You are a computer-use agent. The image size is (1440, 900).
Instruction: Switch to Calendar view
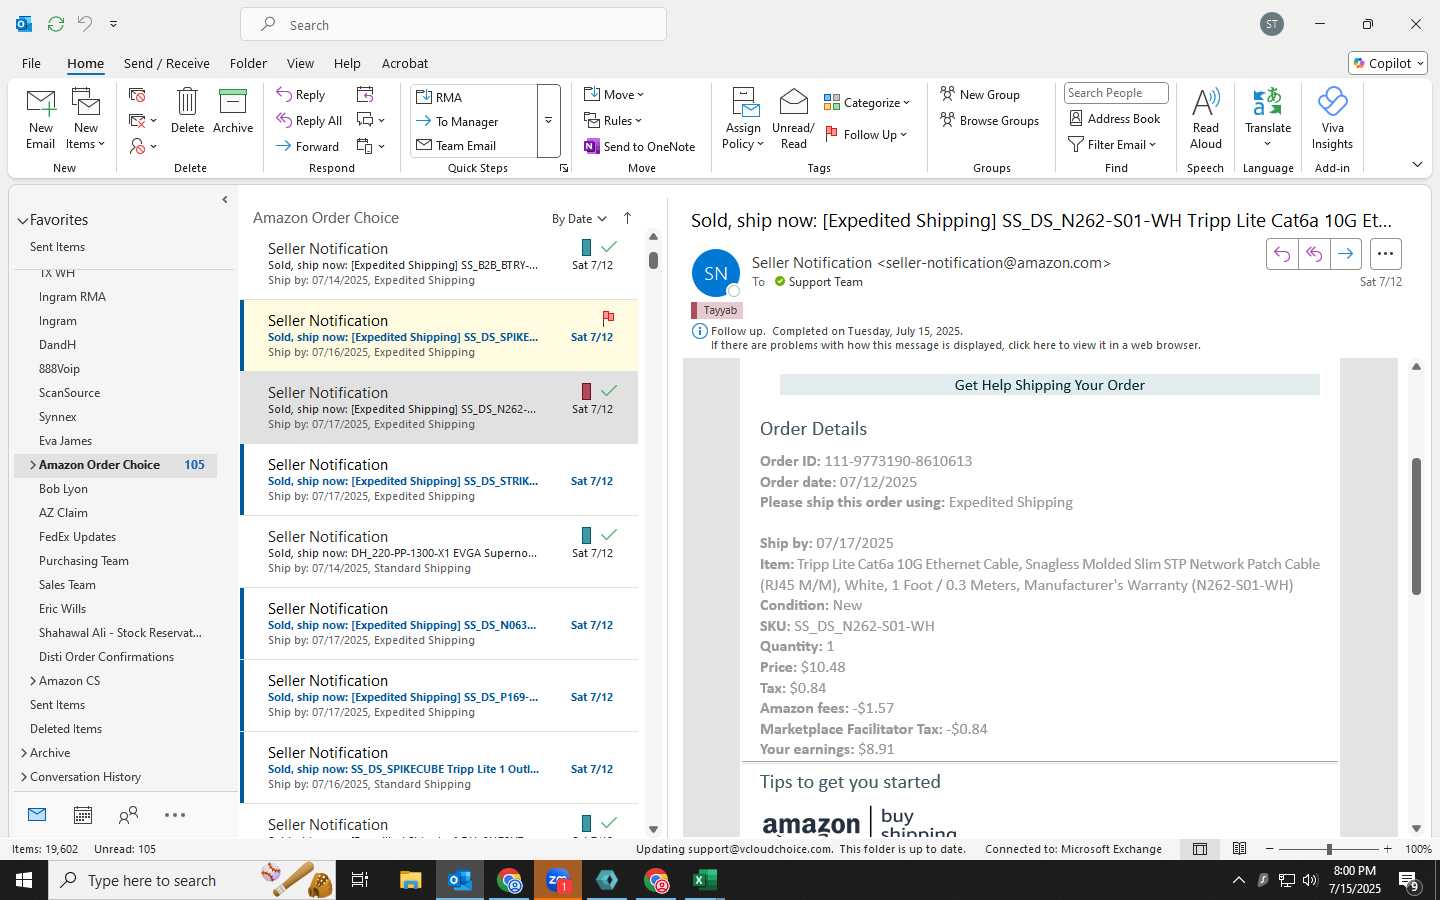point(83,815)
